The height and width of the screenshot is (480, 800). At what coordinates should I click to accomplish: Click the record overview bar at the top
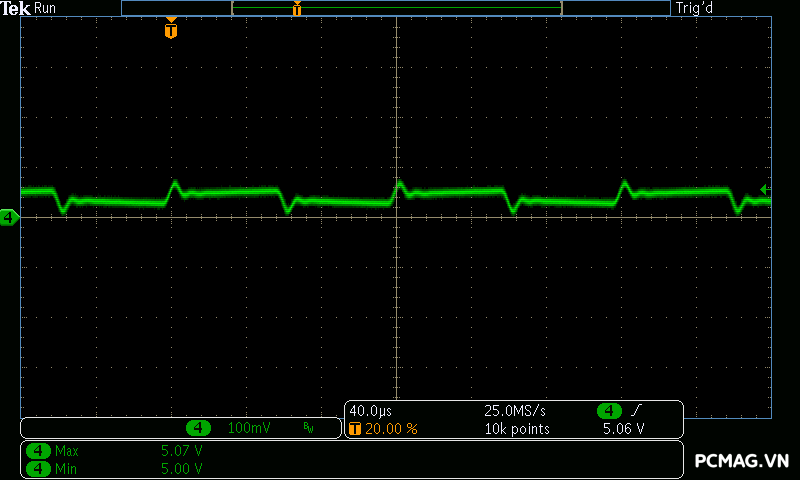click(x=396, y=8)
